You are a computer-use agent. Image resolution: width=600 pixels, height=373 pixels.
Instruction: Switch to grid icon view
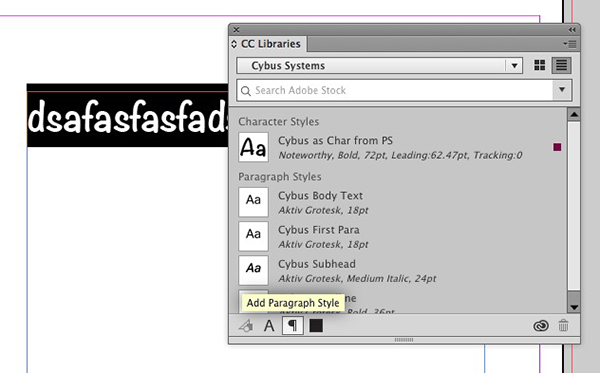click(540, 65)
